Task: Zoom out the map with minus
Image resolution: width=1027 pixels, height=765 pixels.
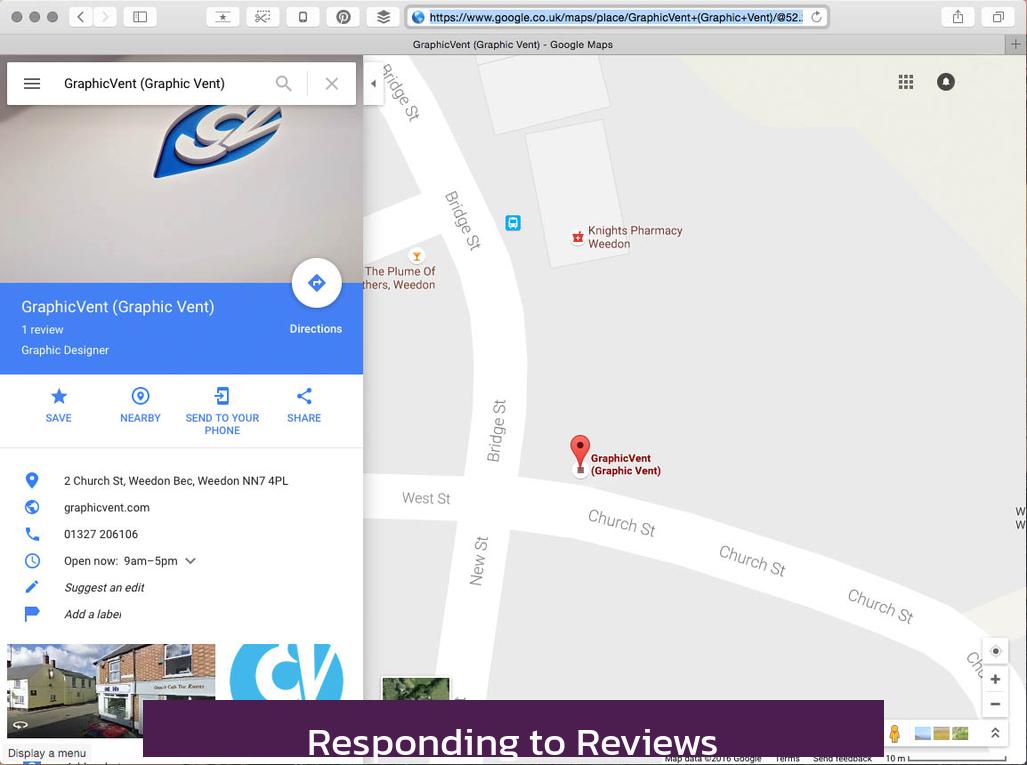Action: 996,704
